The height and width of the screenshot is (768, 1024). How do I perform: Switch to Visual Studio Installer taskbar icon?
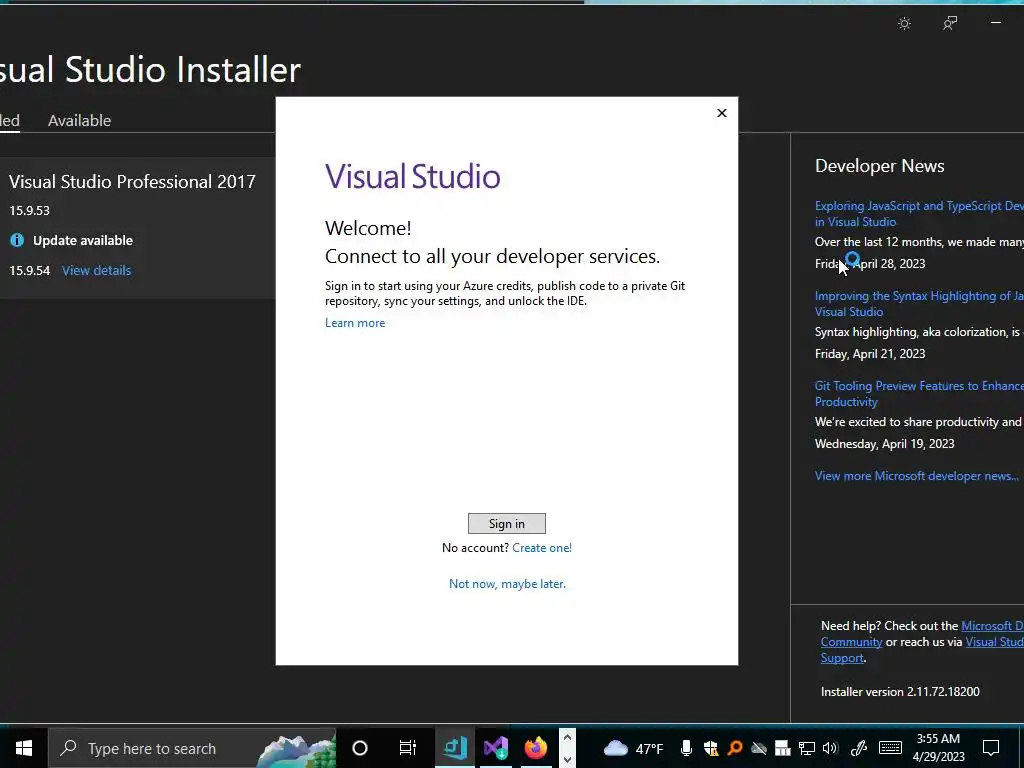coord(496,748)
